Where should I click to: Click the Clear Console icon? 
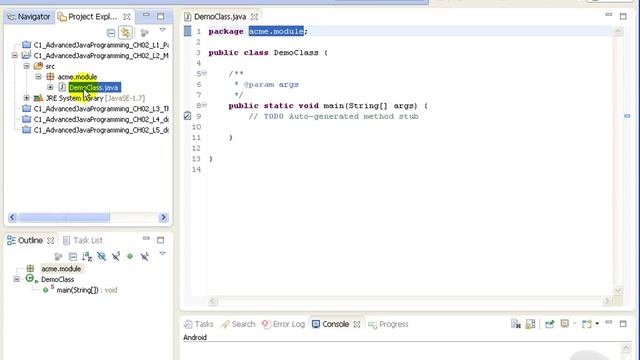coord(516,324)
